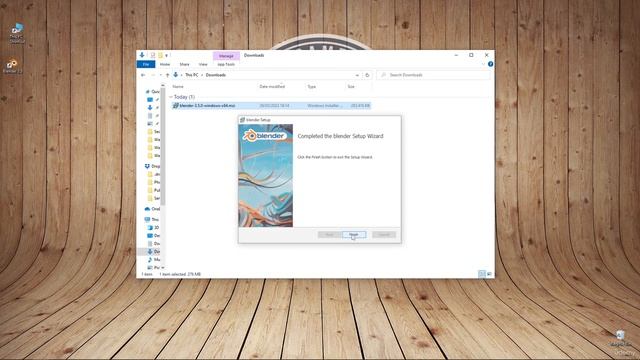The height and width of the screenshot is (360, 640).
Task: Click Downloads in the address breadcrumb
Action: [x=216, y=75]
